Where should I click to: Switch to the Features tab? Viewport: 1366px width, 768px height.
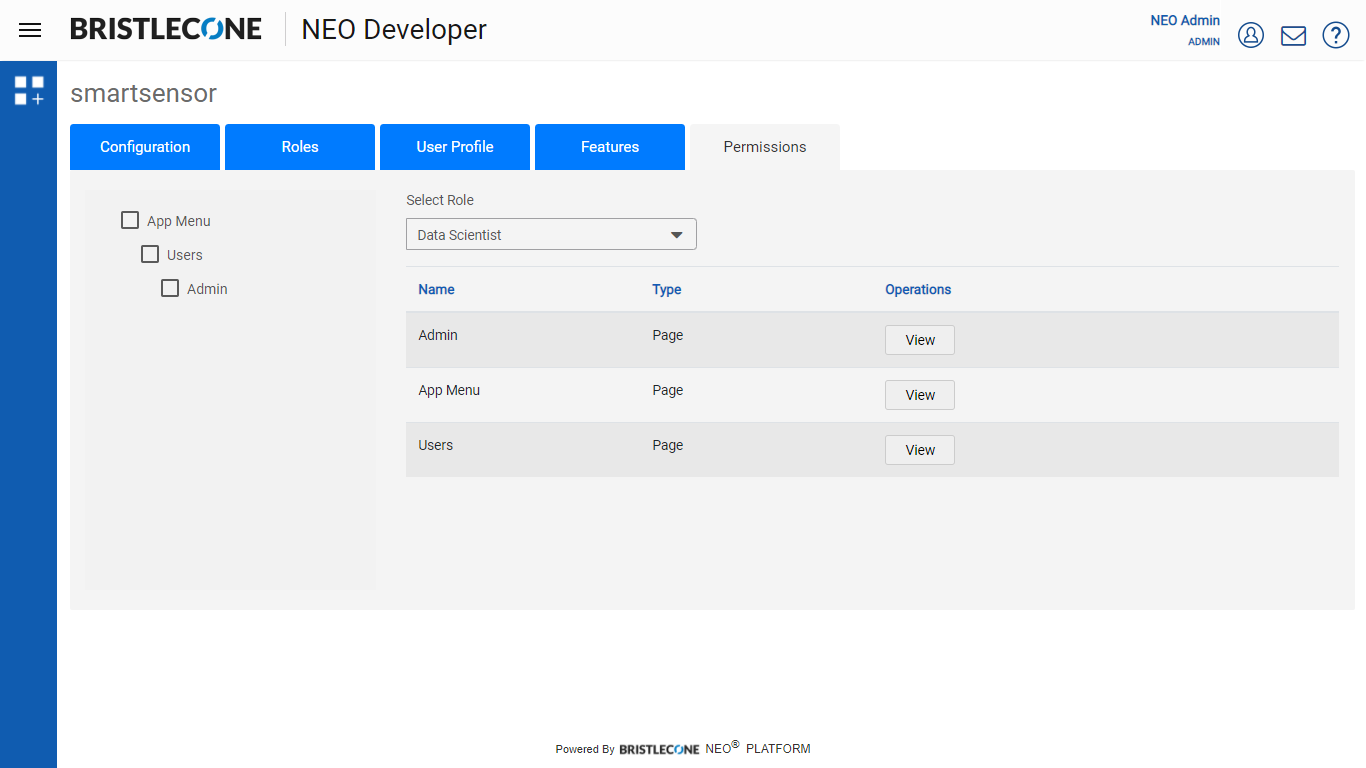coord(610,147)
